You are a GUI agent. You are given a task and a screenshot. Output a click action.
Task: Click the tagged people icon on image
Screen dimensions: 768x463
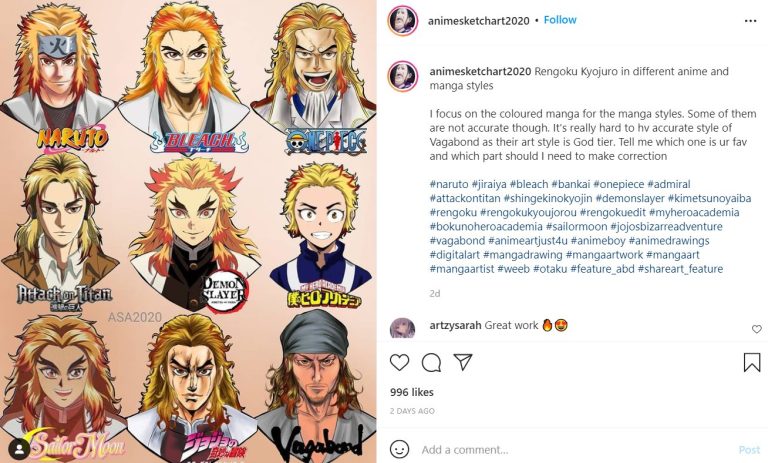tap(19, 449)
